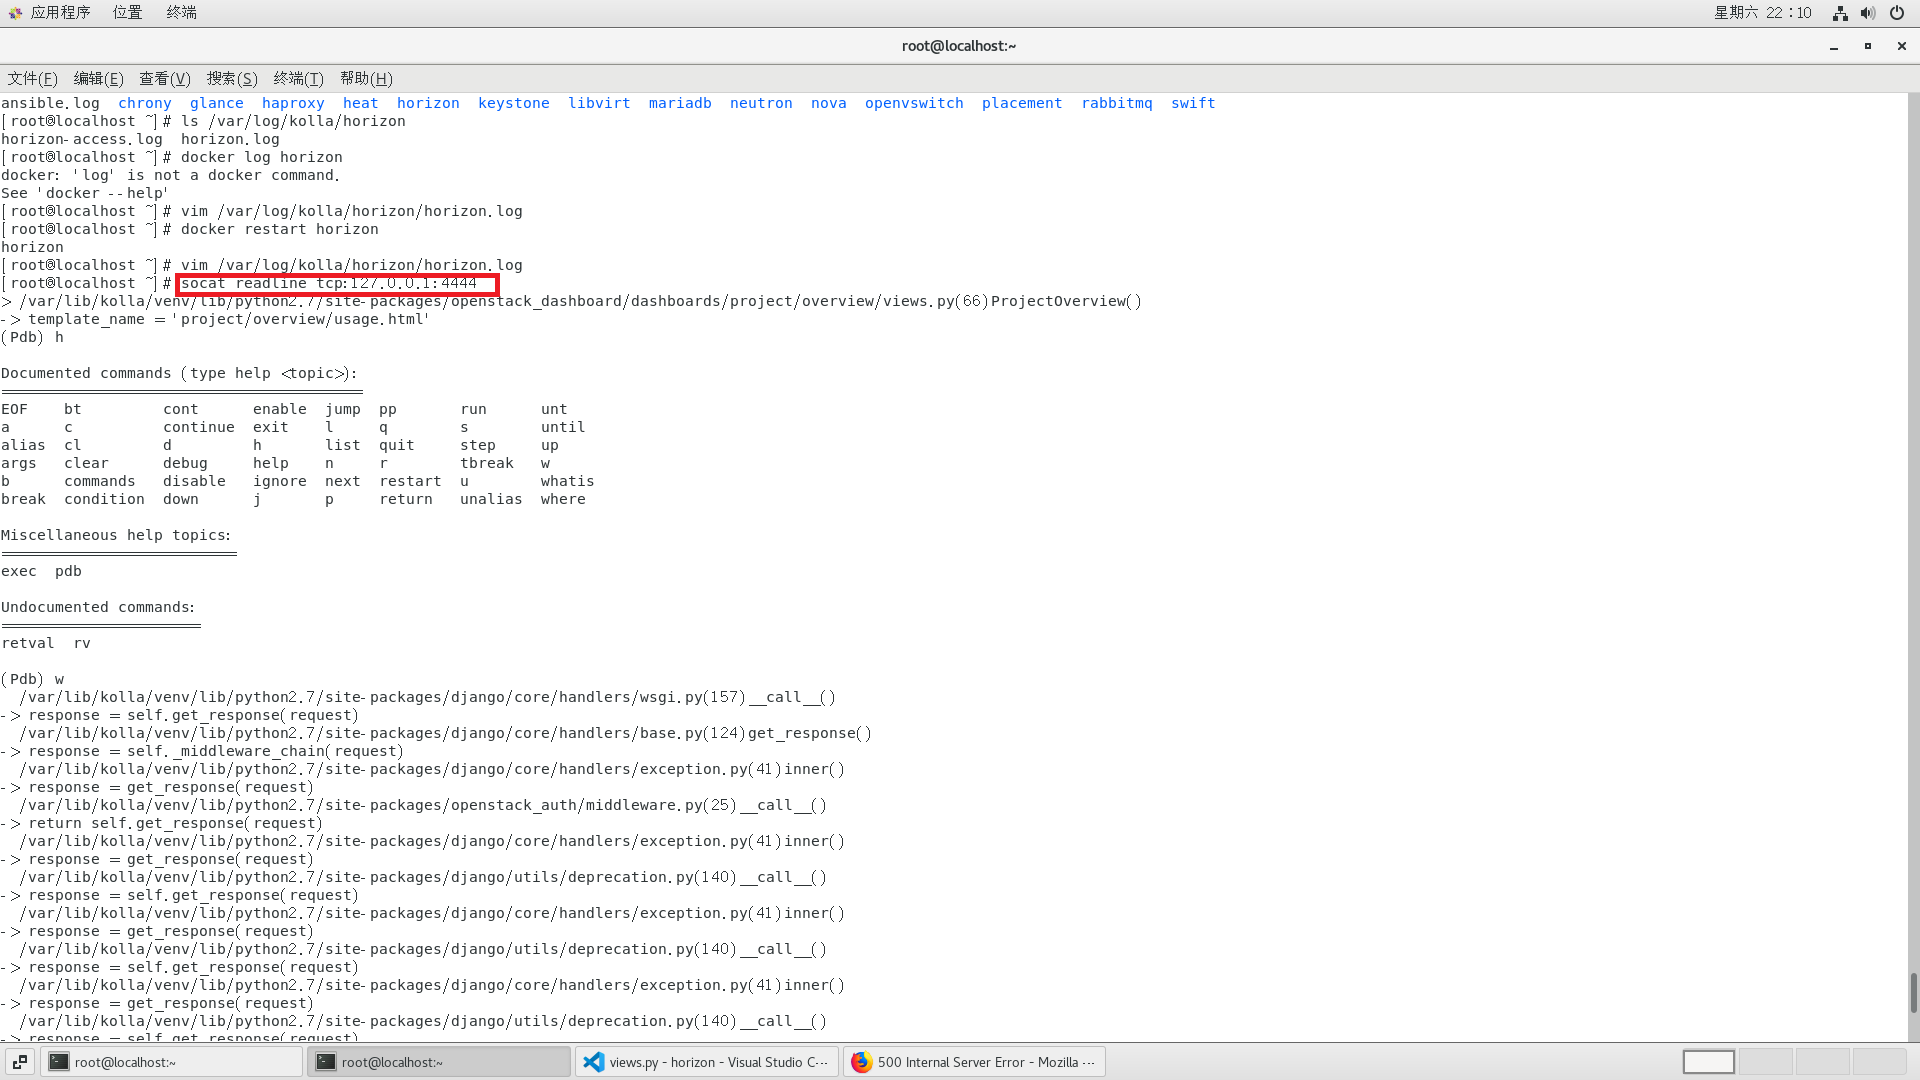The image size is (1920, 1080).
Task: Open the 位置 menu on top panel
Action: pyautogui.click(x=127, y=13)
